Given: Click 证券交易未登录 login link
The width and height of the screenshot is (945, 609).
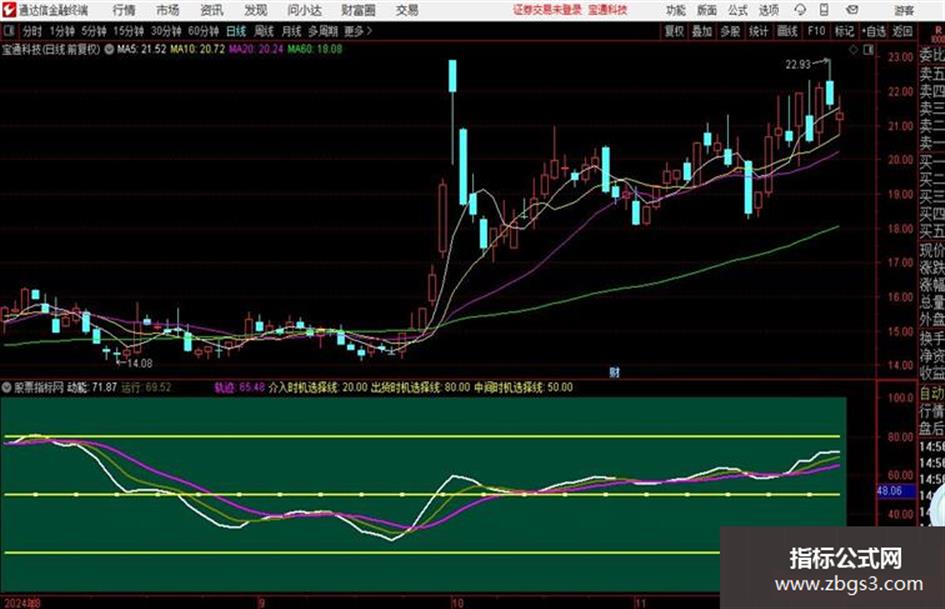Looking at the screenshot, I should [548, 10].
